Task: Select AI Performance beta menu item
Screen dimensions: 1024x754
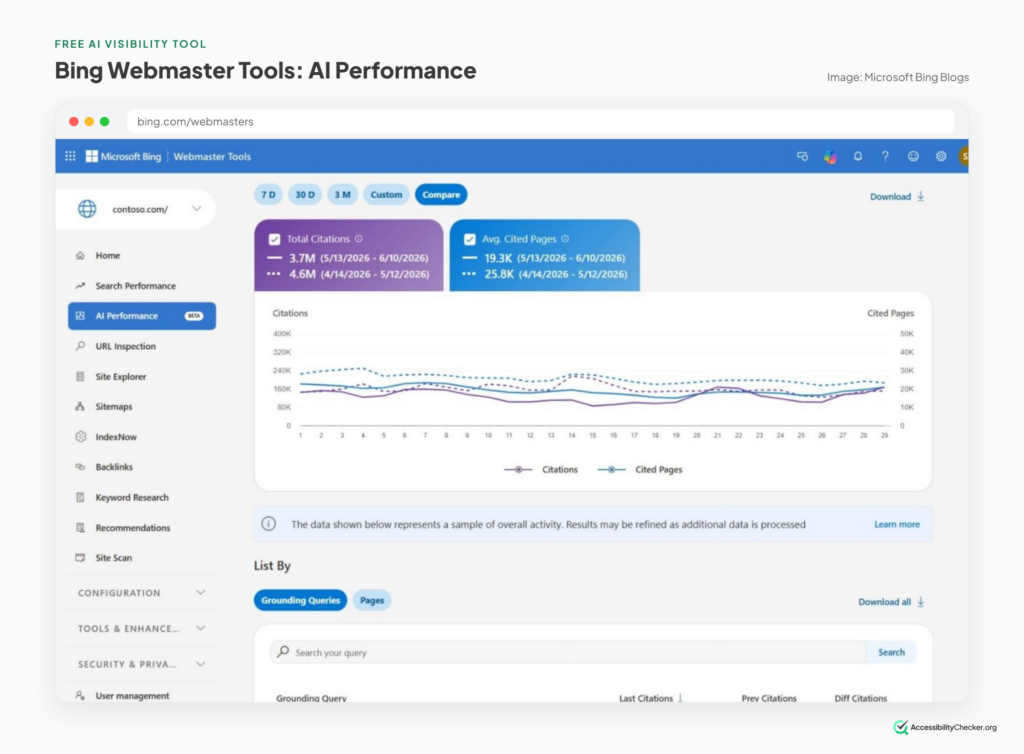Action: click(x=142, y=316)
